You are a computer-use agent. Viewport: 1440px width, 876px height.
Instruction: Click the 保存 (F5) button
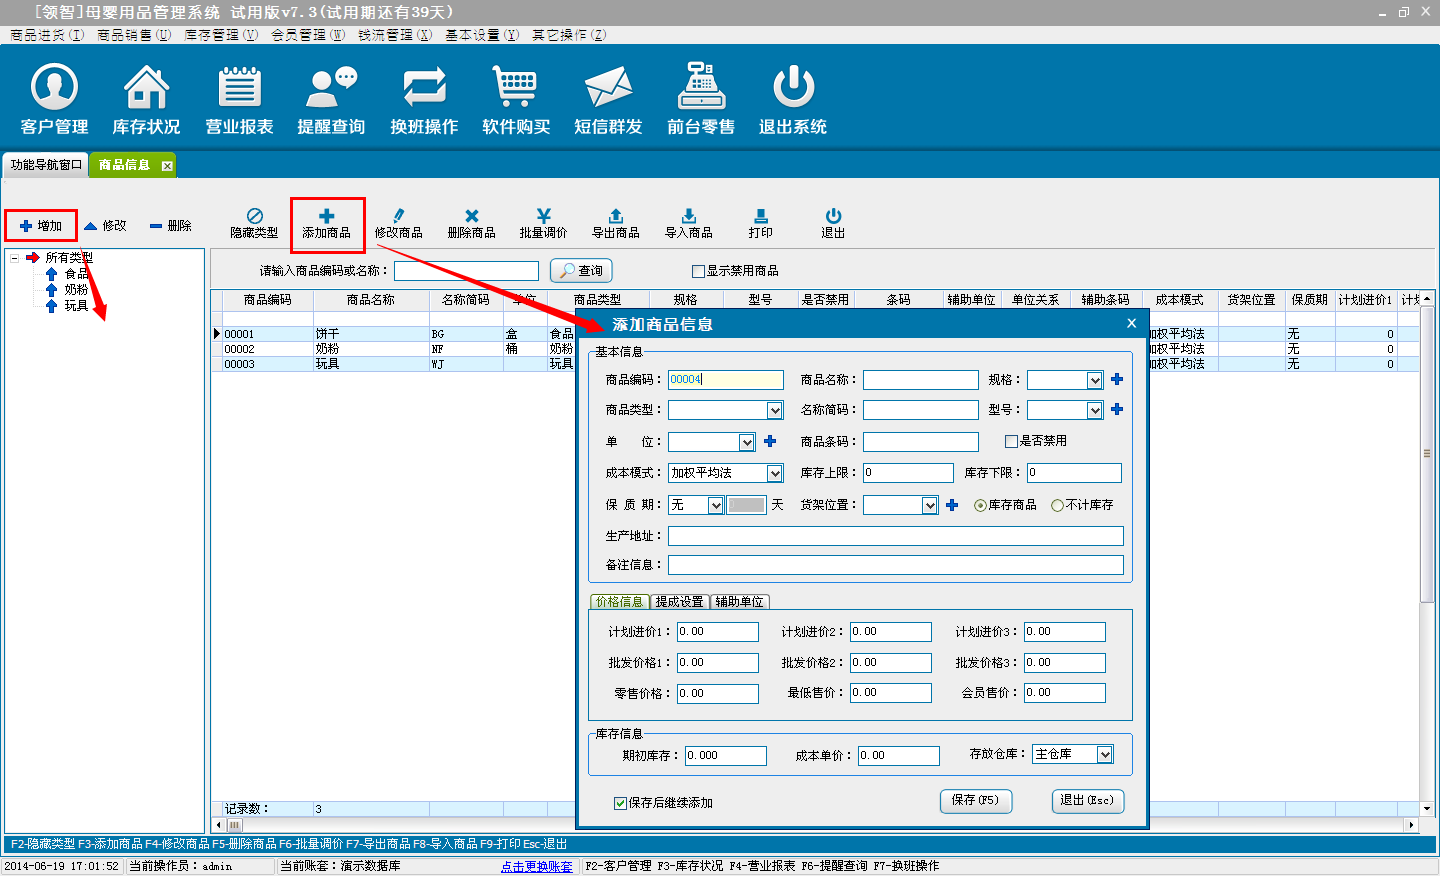(975, 801)
